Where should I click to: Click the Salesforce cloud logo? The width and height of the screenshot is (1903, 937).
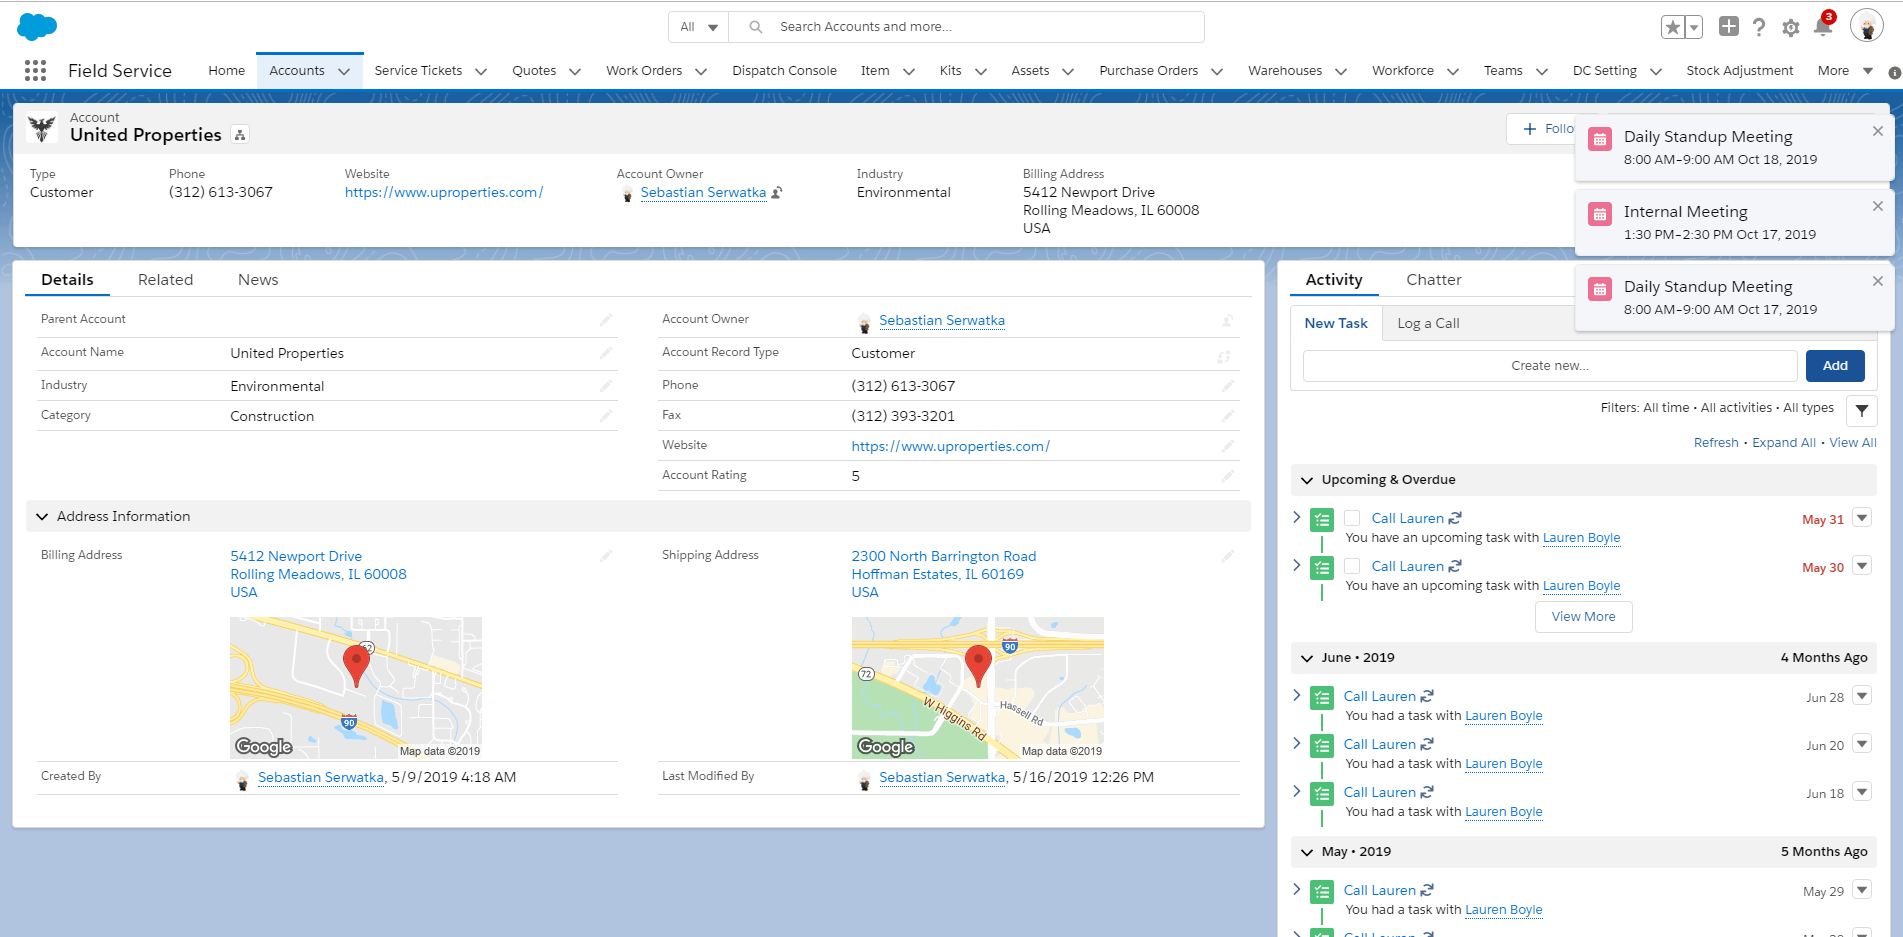[37, 27]
